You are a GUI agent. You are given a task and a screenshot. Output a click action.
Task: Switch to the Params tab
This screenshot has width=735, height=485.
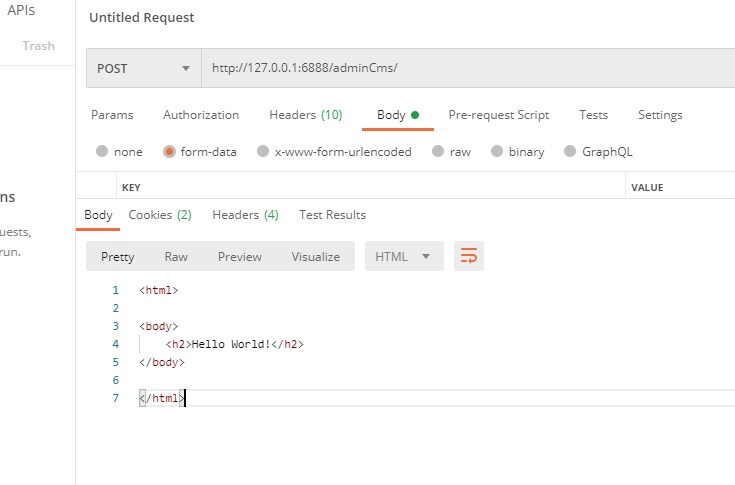point(112,115)
